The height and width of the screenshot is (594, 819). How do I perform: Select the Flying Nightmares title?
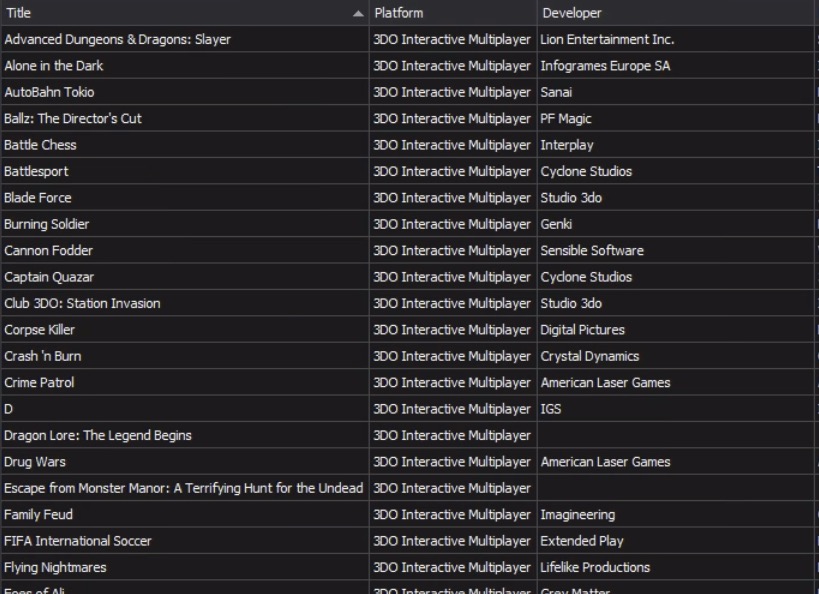click(x=55, y=567)
